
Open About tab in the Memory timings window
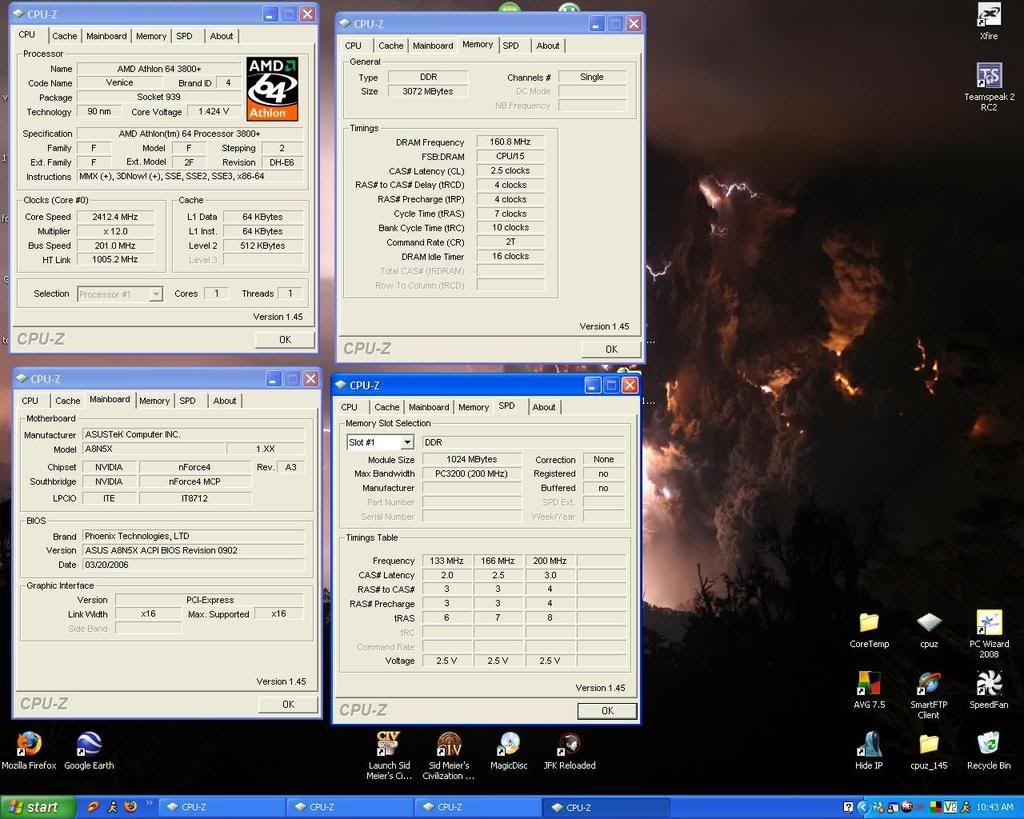point(547,46)
